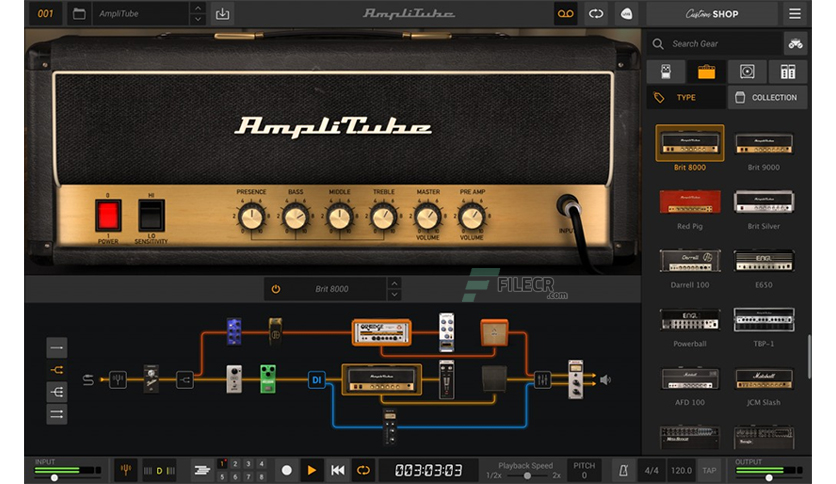The height and width of the screenshot is (484, 836).
Task: Open the AmpliTube preset name dropdown
Action: point(141,14)
